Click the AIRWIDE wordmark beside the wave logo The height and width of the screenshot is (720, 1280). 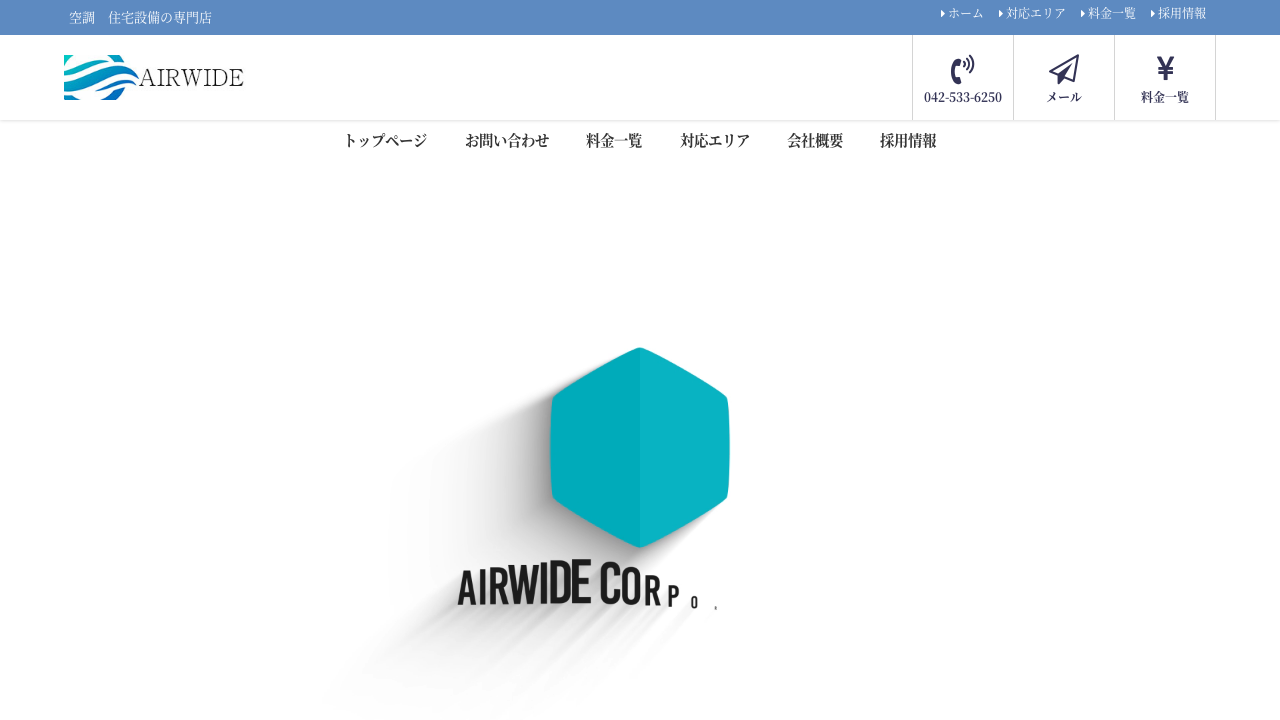click(191, 78)
